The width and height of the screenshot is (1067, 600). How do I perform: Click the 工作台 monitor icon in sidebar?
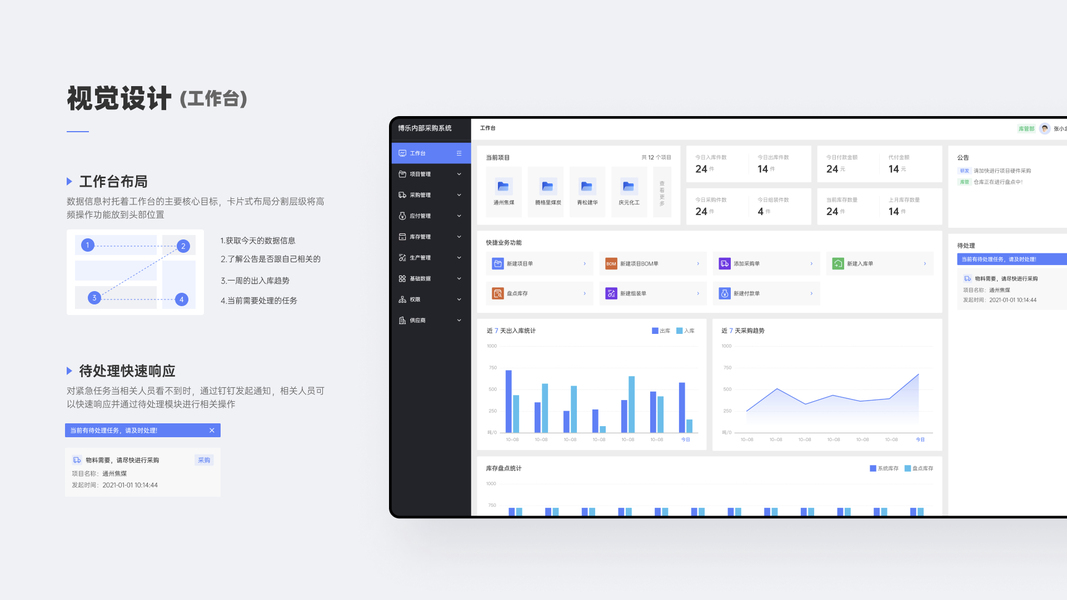pos(402,153)
